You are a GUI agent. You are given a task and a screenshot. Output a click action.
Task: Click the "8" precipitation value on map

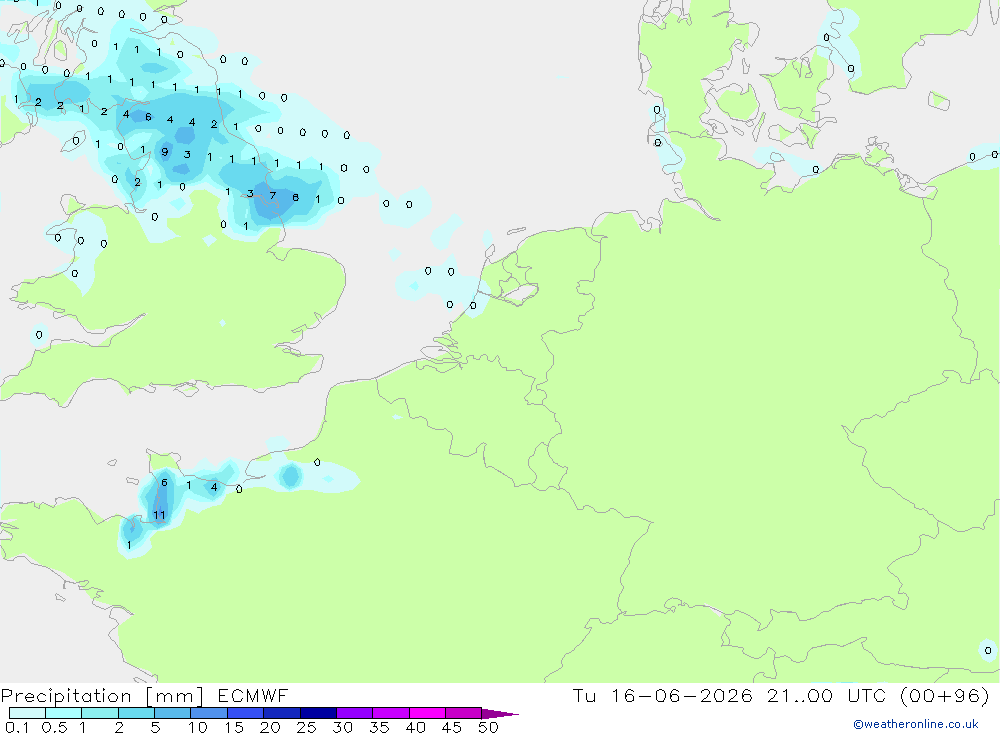point(295,197)
